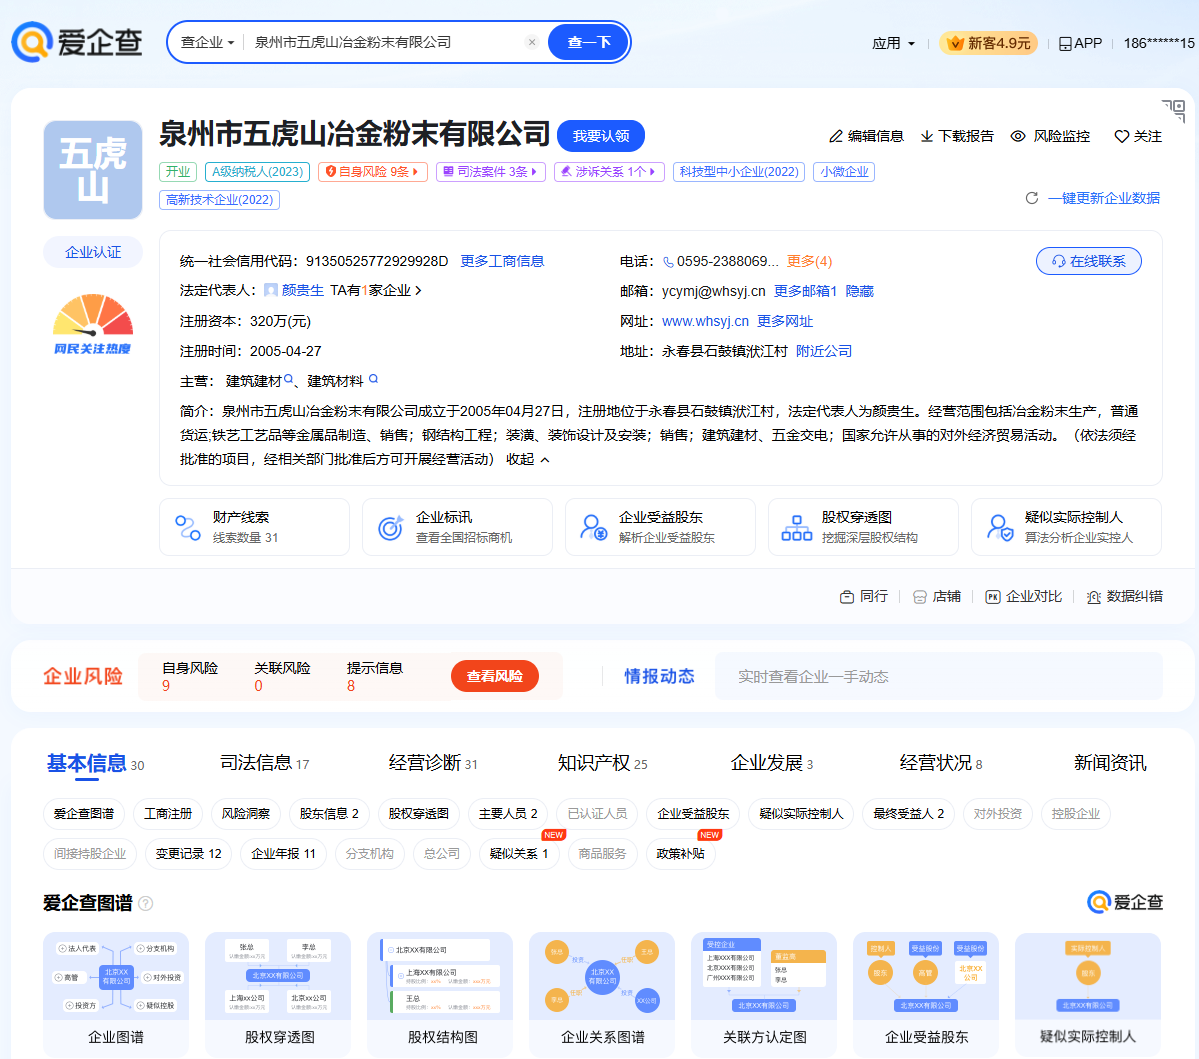
Task: Open the 股权穿透图 card under the company profile
Action: pos(863,527)
